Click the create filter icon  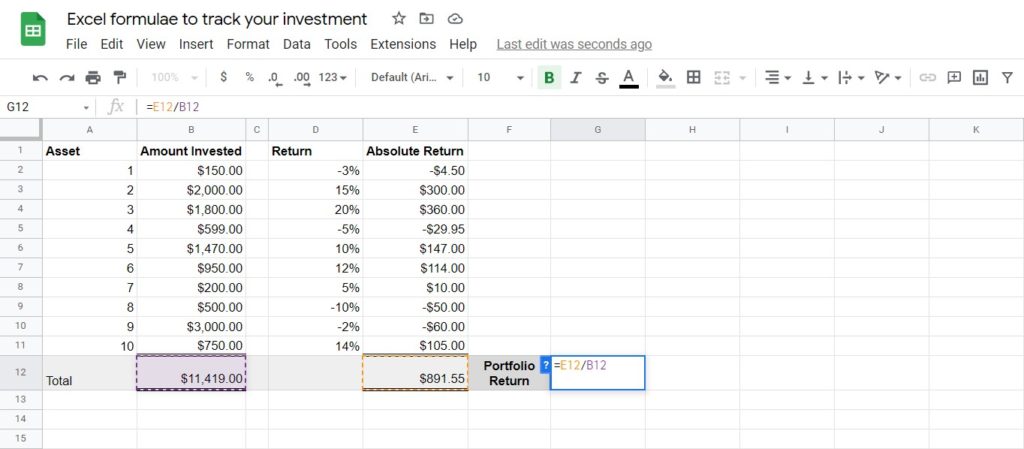click(1006, 78)
